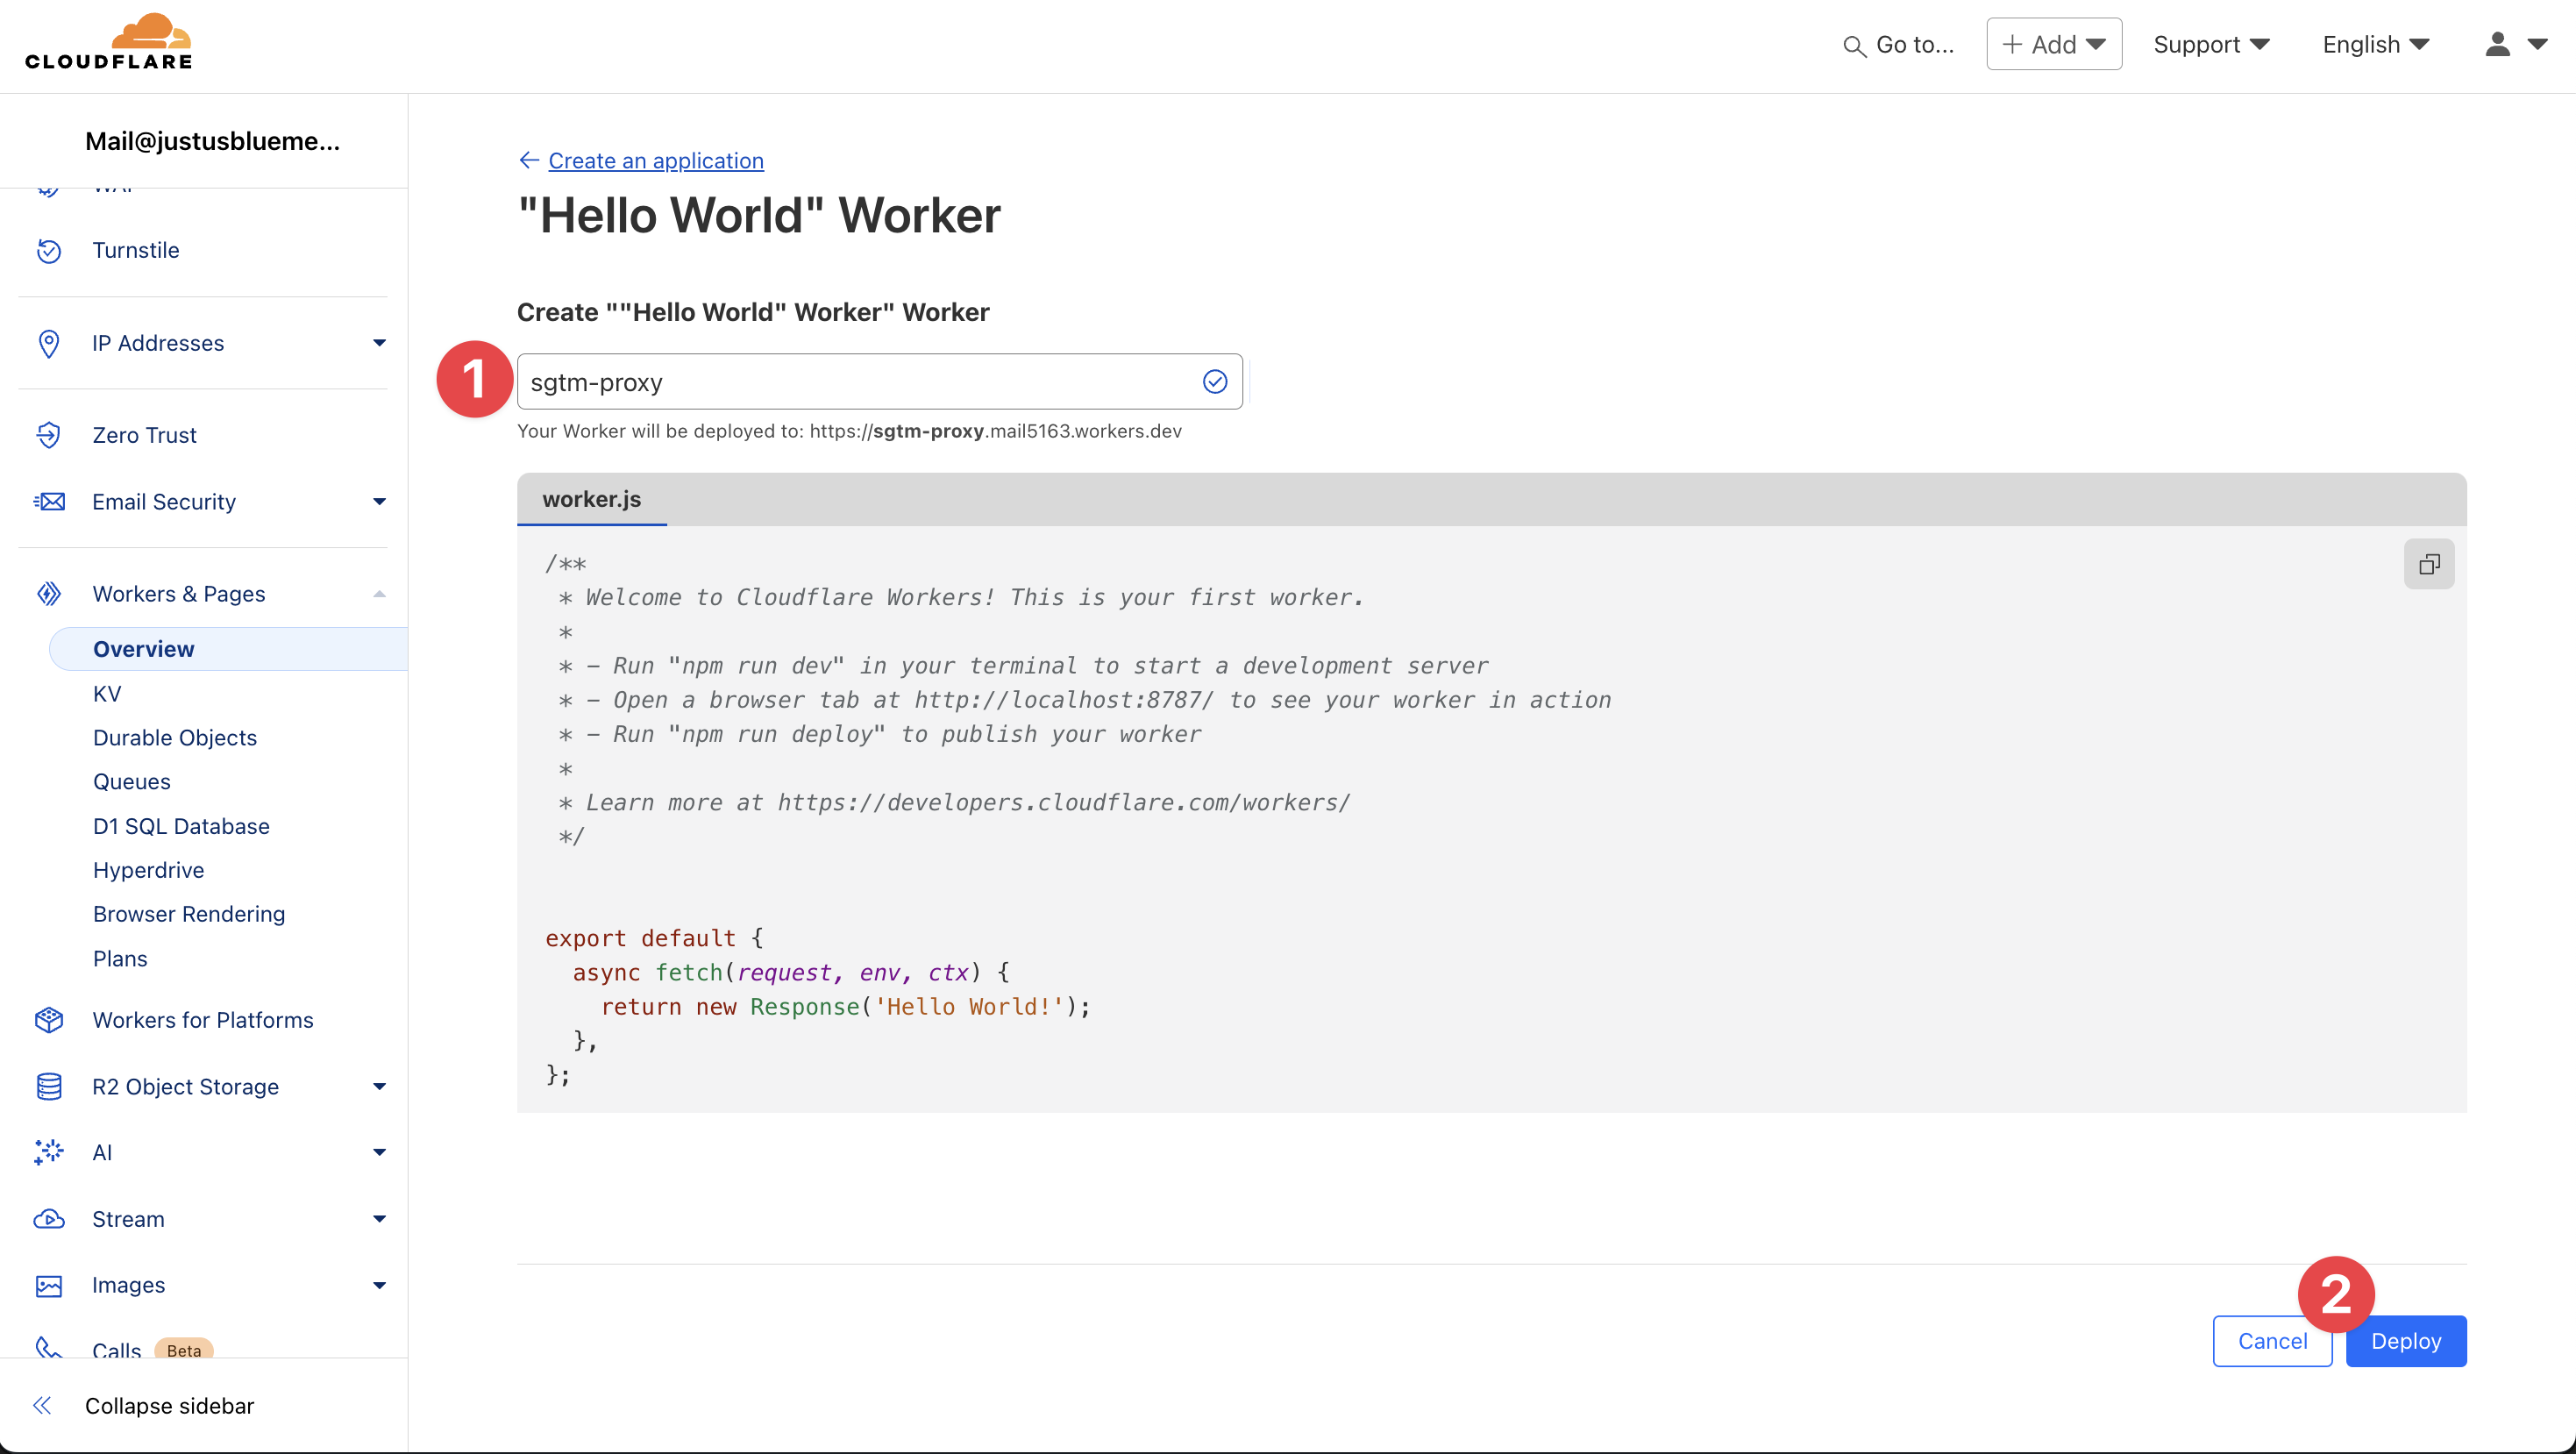Open the KV sidebar item

coord(107,693)
